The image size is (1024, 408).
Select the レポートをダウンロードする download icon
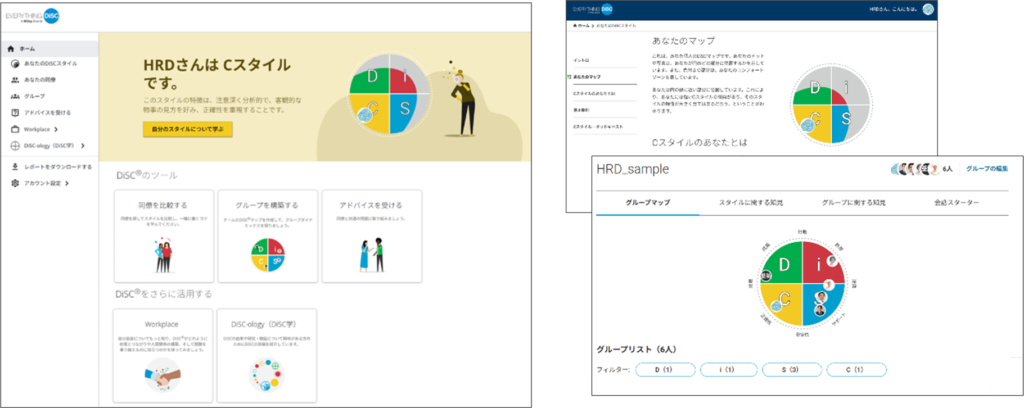pos(13,167)
